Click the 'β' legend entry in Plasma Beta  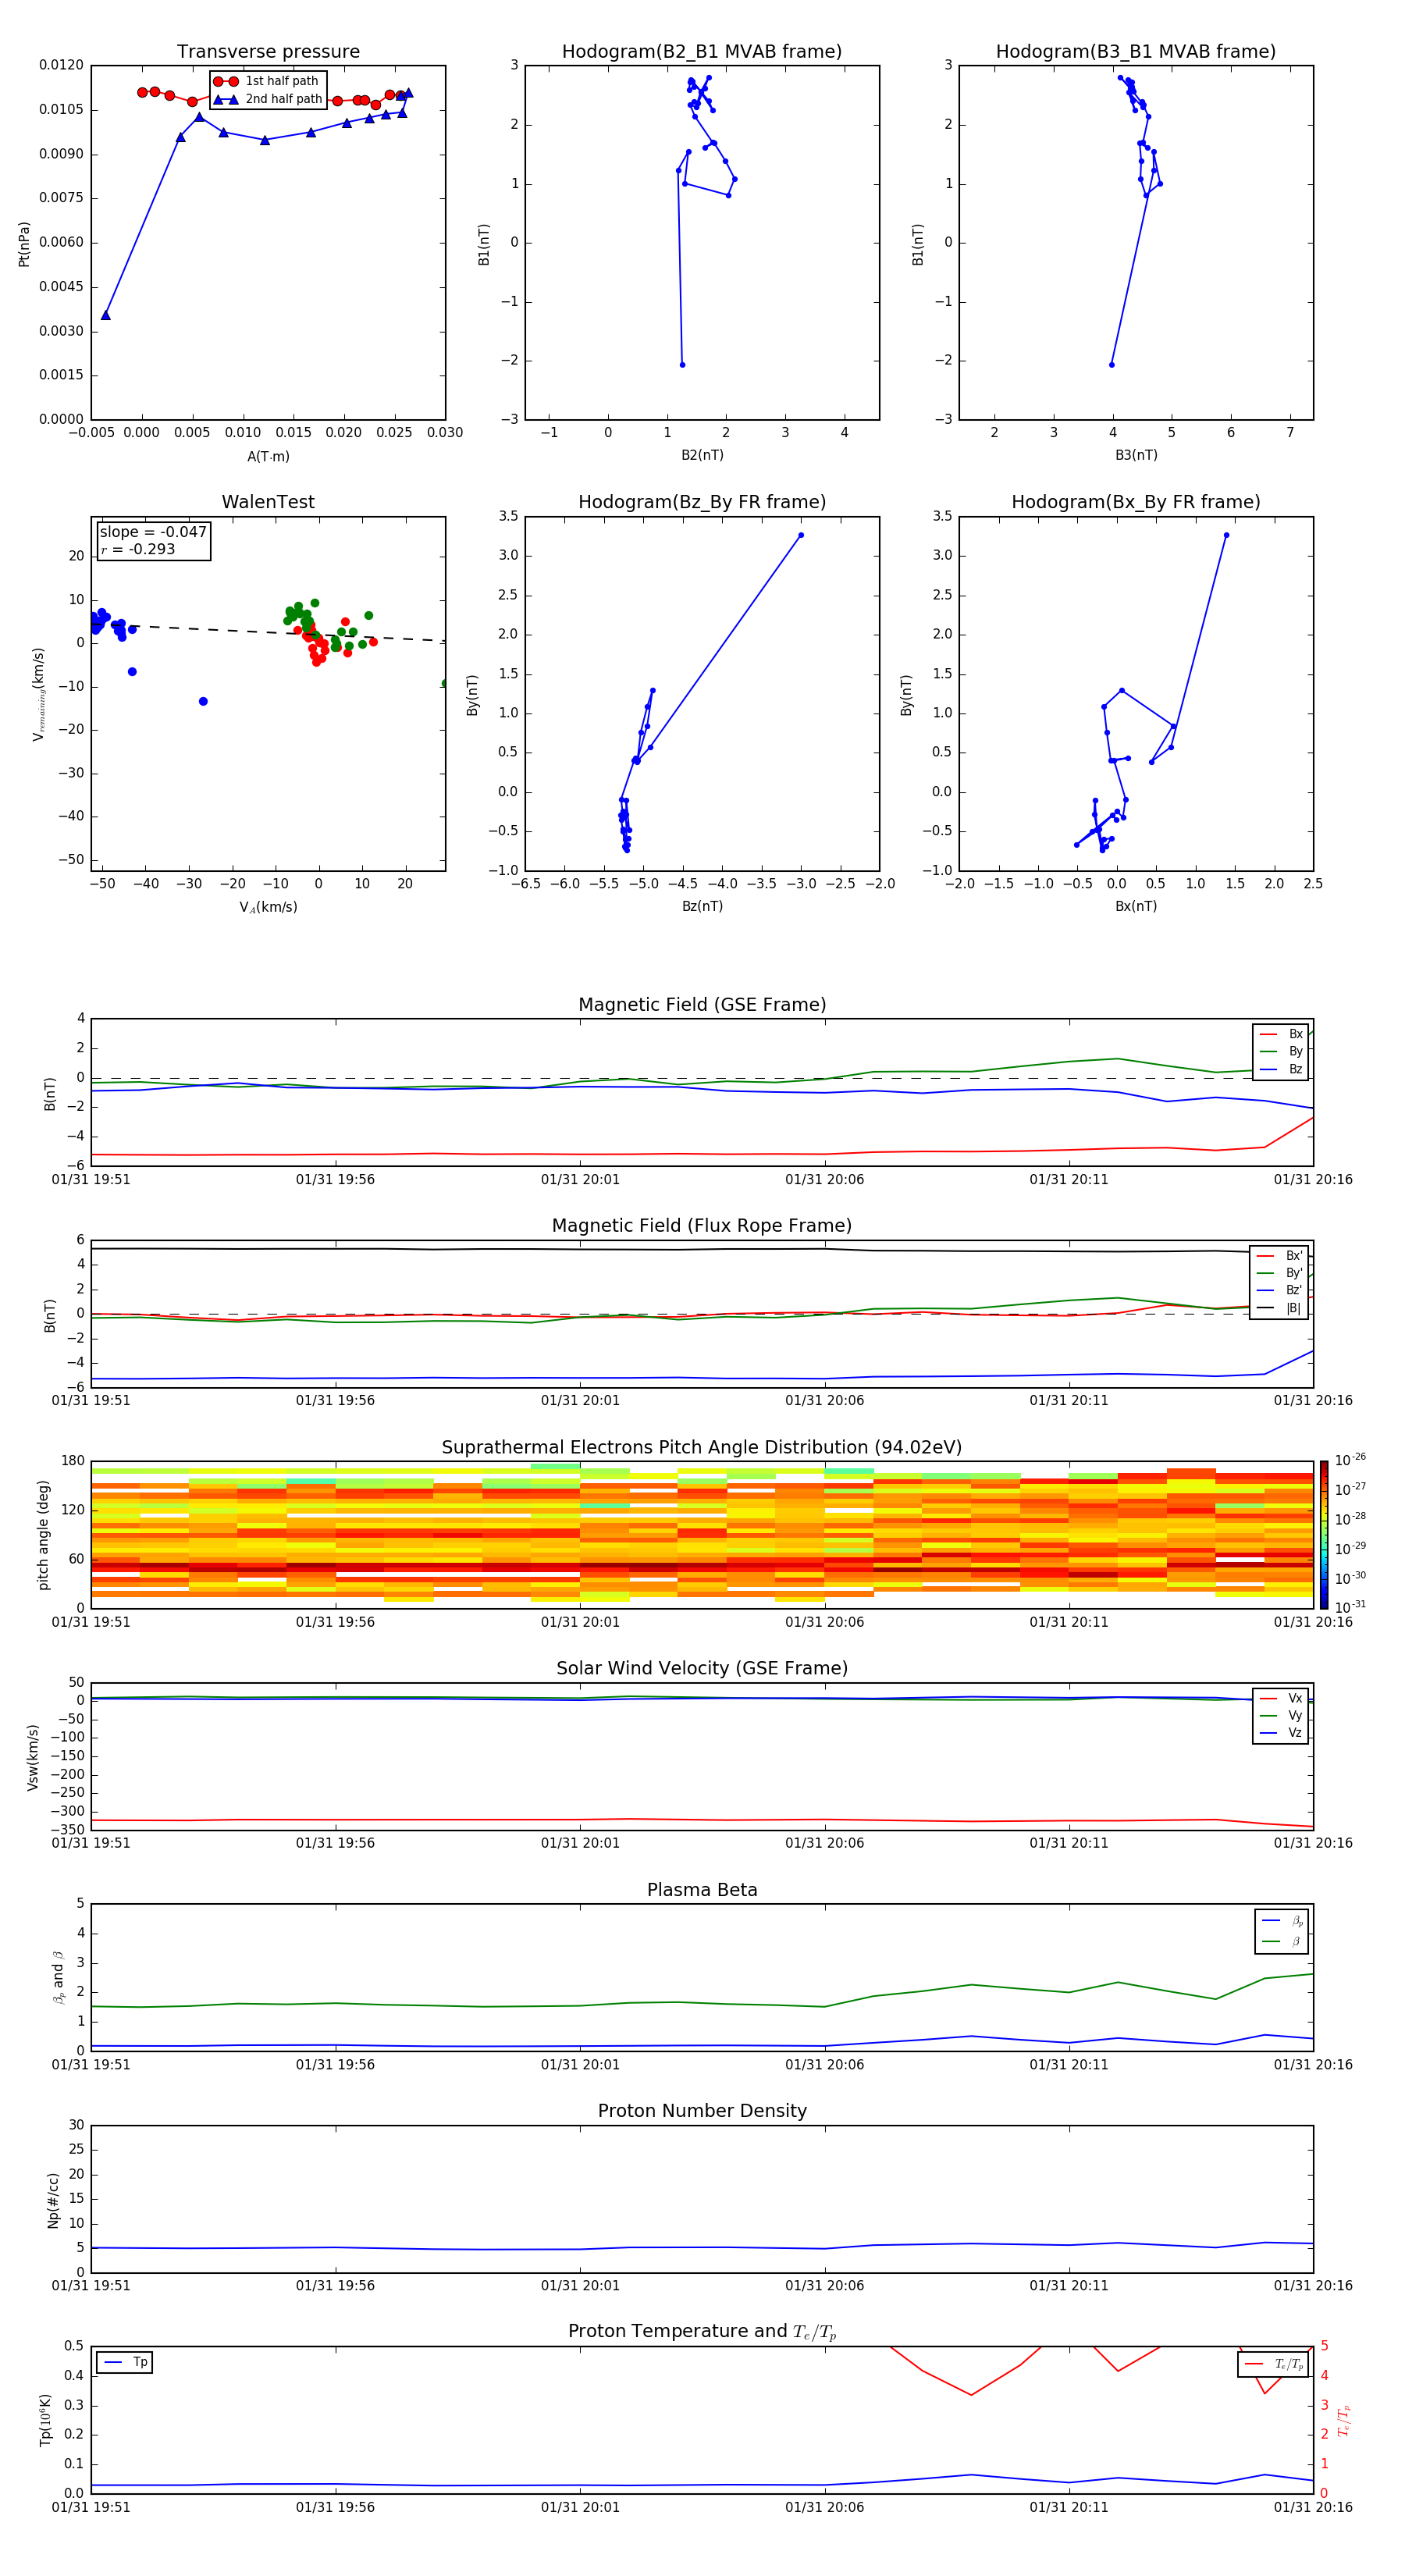tap(1282, 1941)
